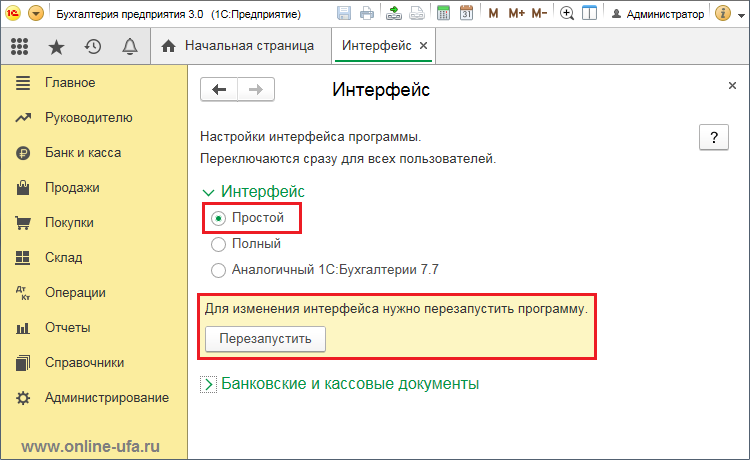Select the Простой radio button

point(219,219)
